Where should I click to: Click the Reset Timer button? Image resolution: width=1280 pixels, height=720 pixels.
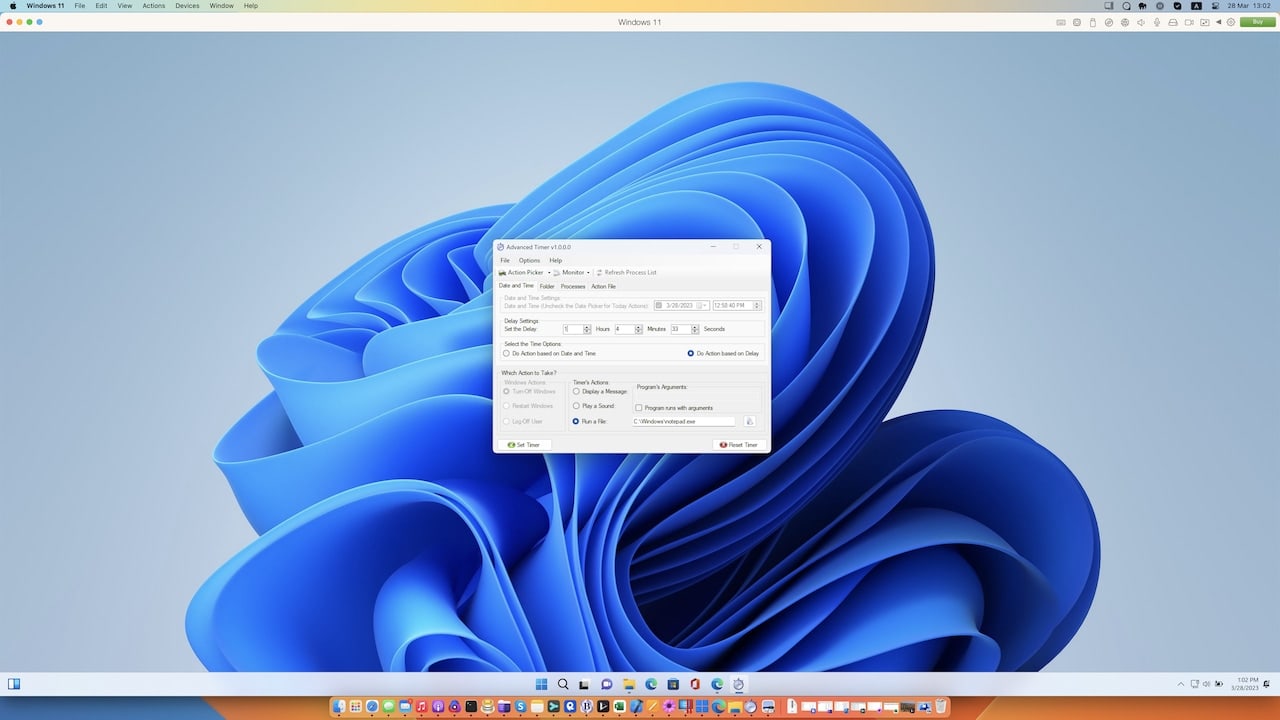click(x=739, y=445)
